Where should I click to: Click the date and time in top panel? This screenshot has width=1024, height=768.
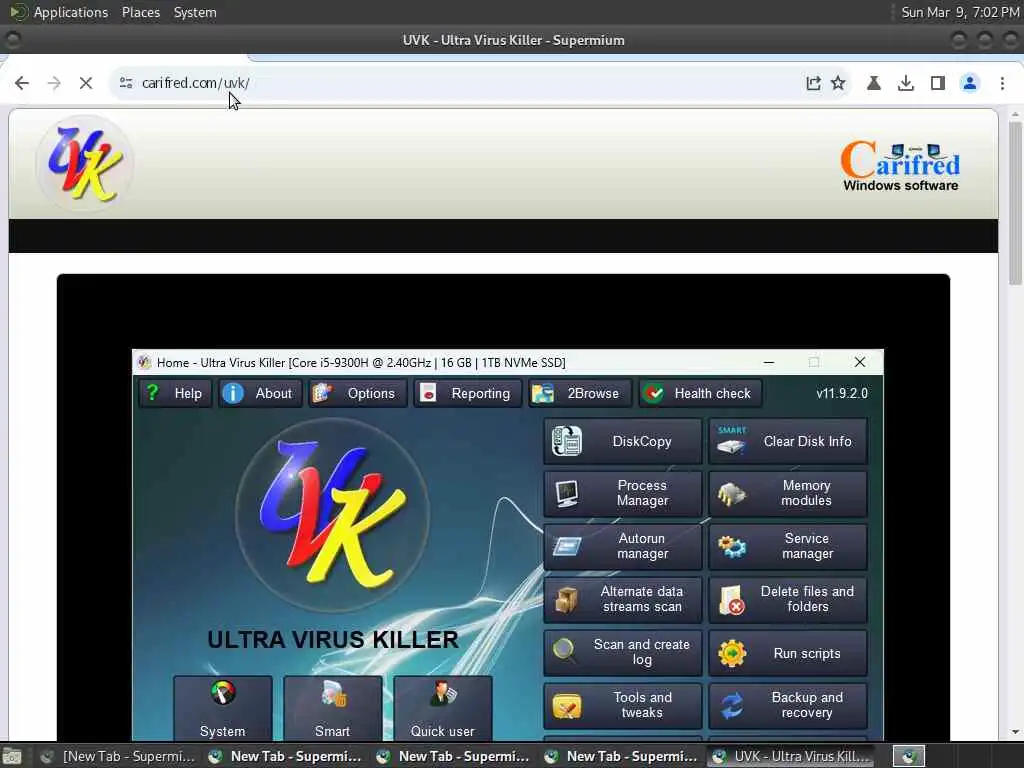(959, 12)
